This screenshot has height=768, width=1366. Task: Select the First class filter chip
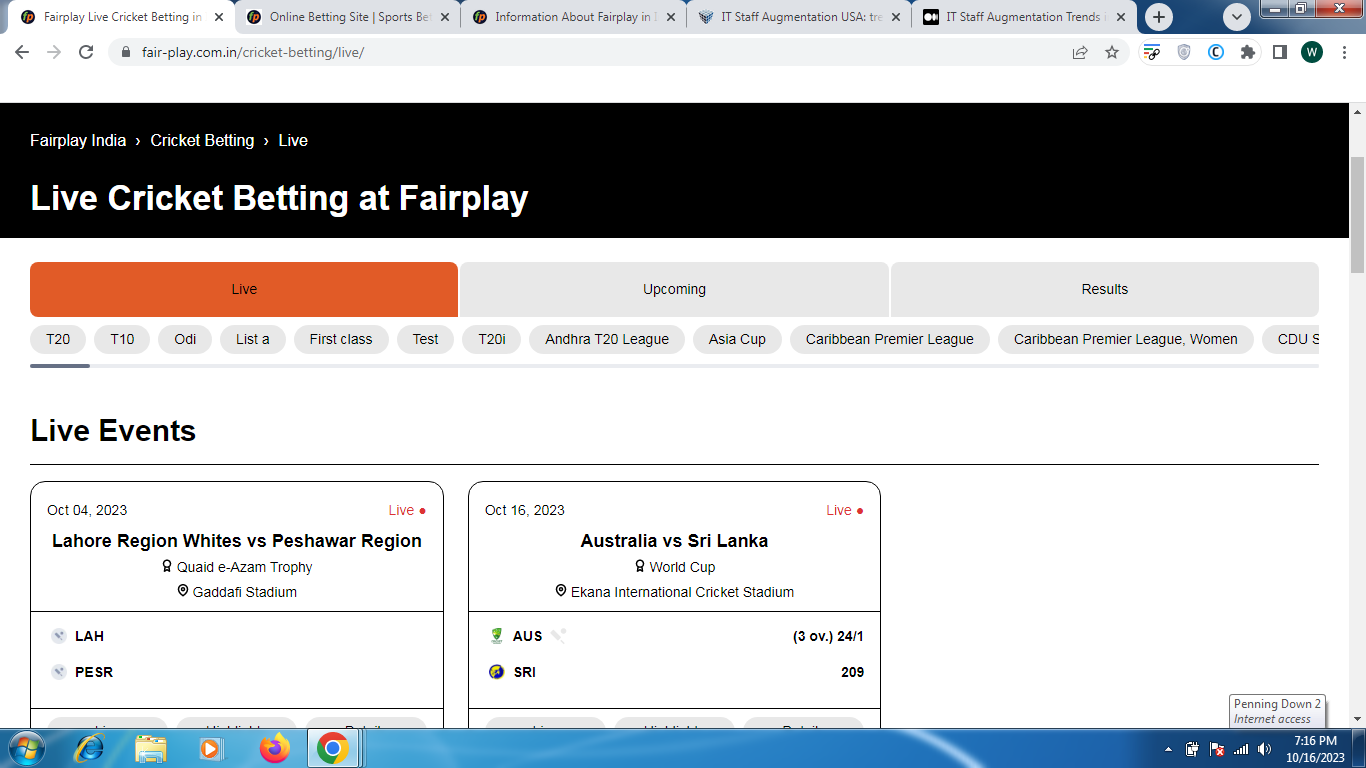[341, 339]
